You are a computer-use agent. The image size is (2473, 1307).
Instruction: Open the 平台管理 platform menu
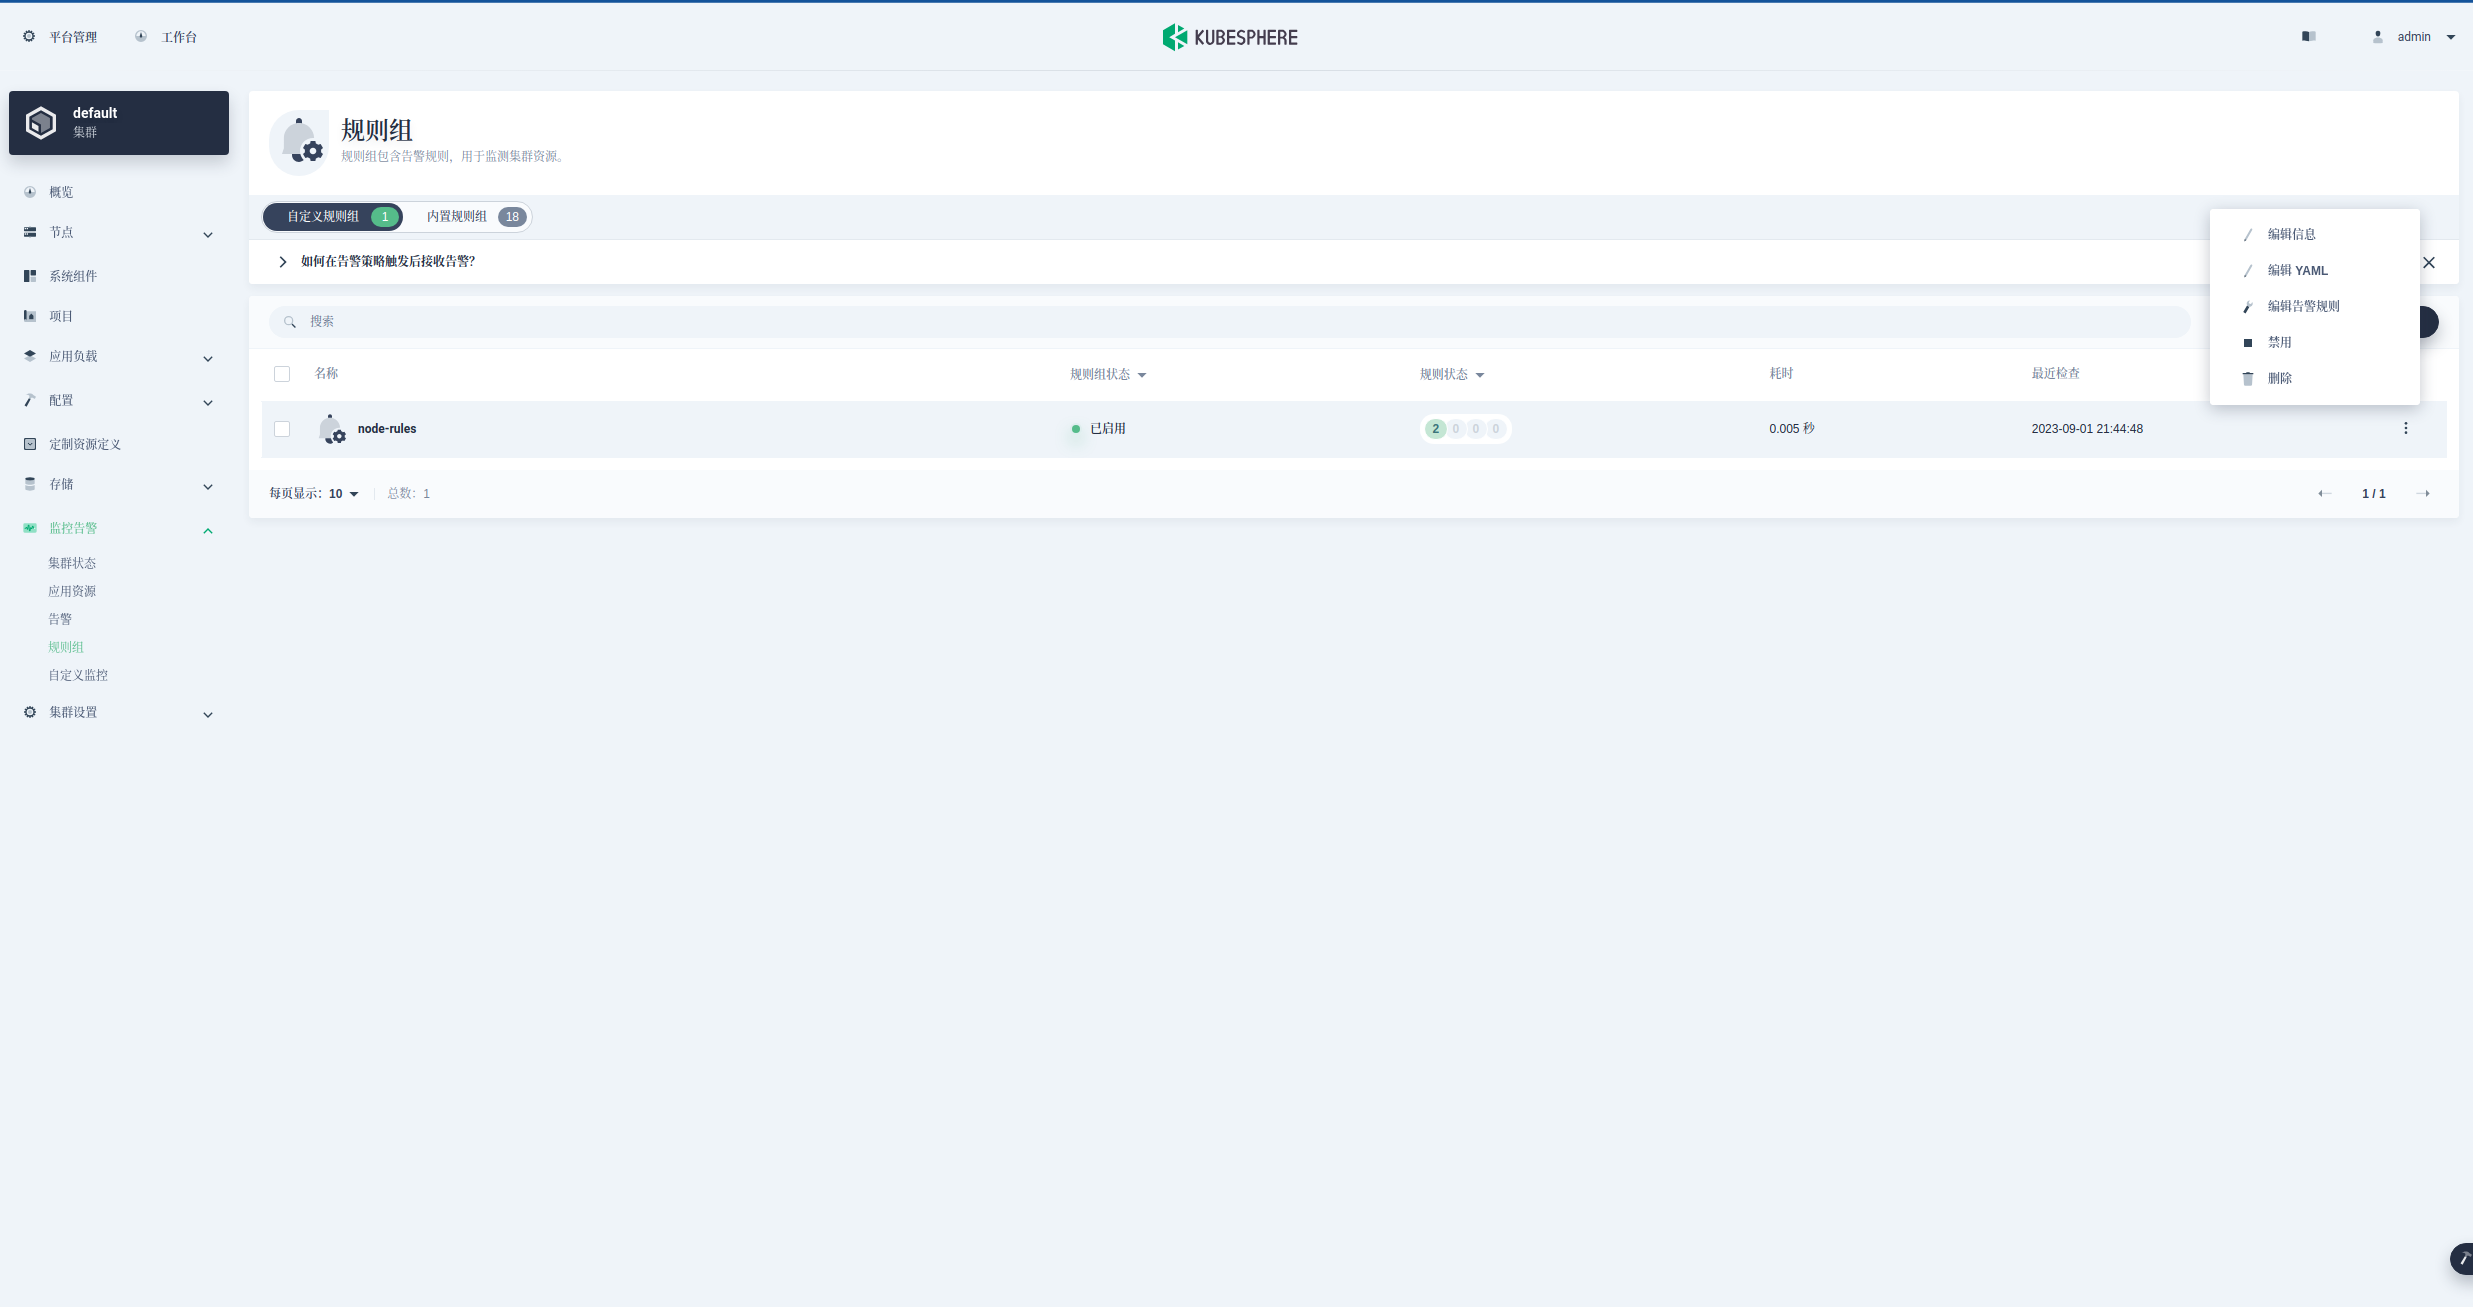pos(60,37)
